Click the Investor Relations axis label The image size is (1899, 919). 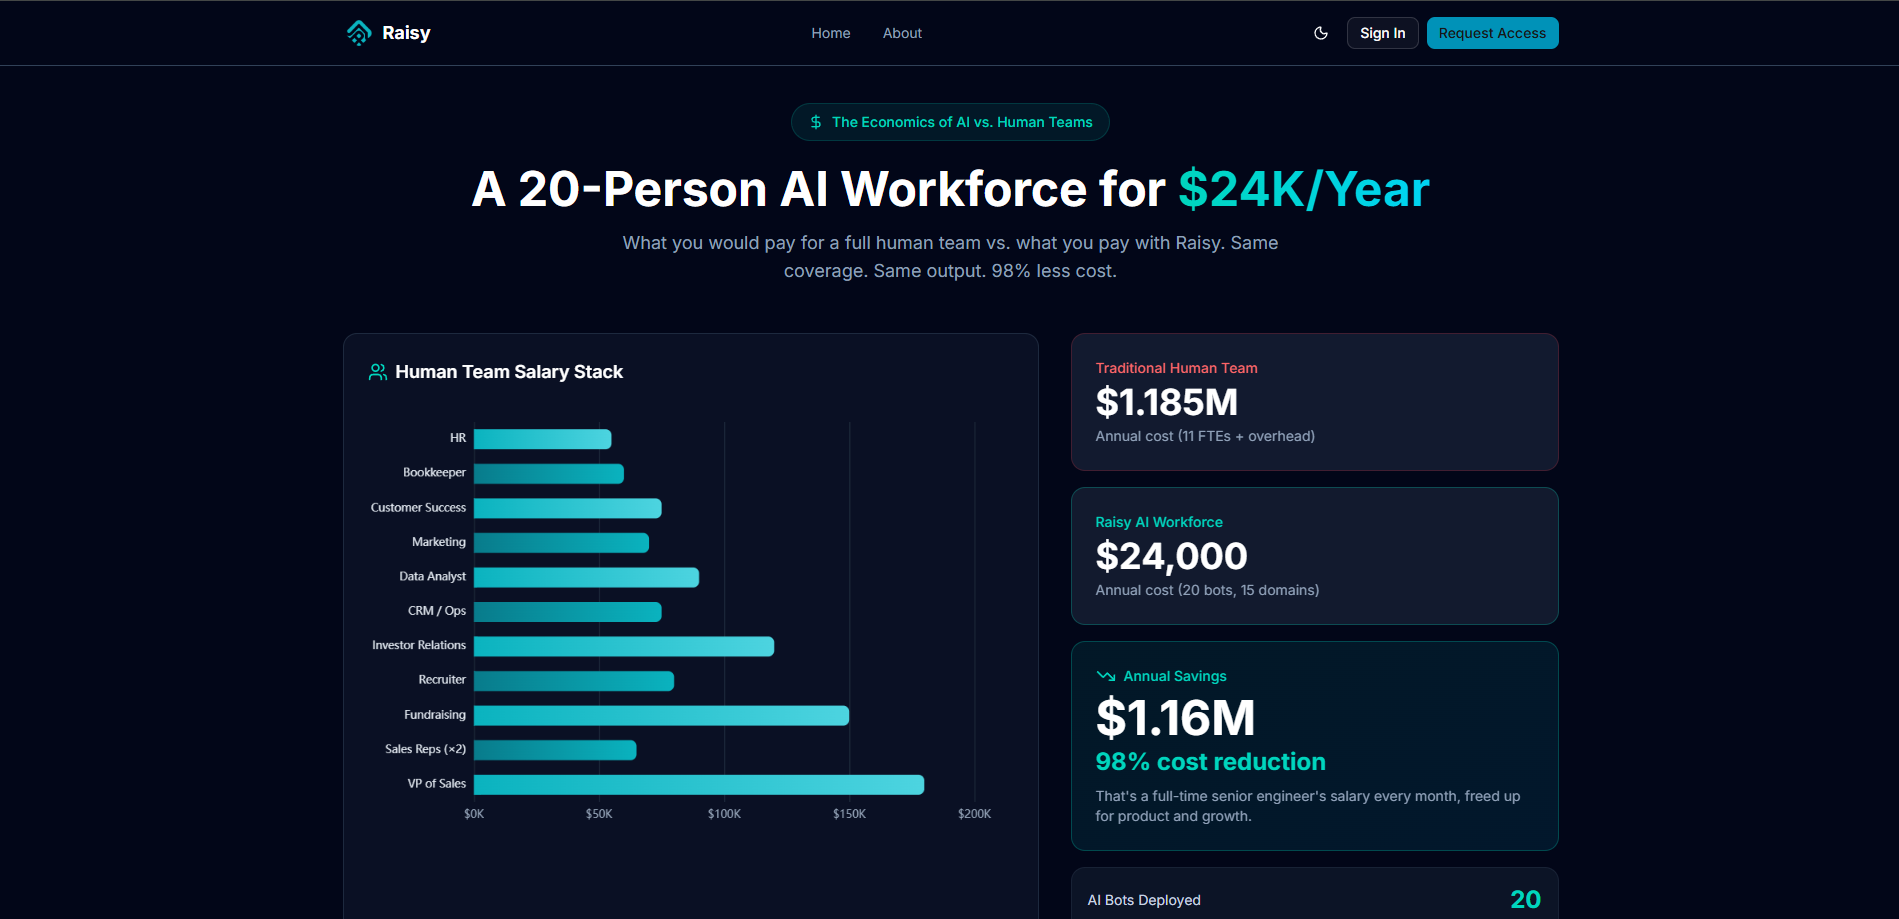(x=419, y=645)
